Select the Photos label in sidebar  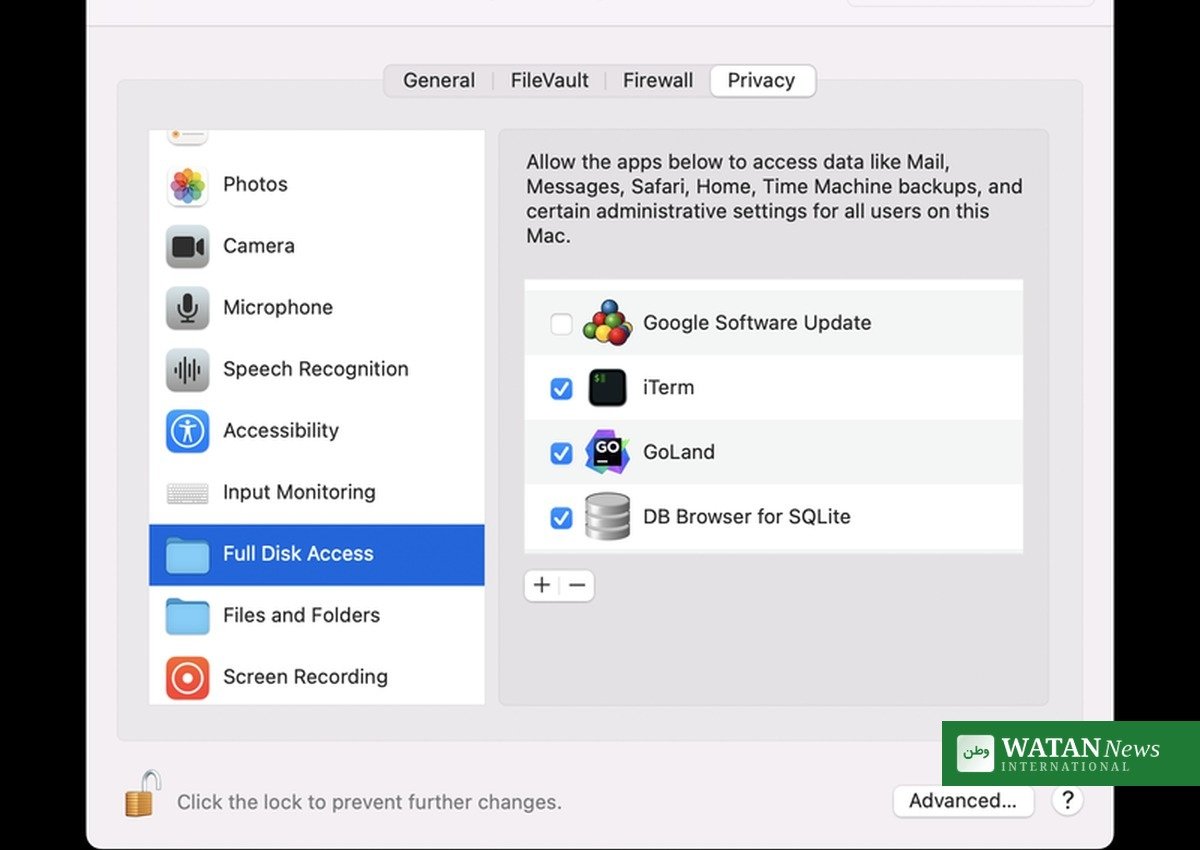point(255,184)
